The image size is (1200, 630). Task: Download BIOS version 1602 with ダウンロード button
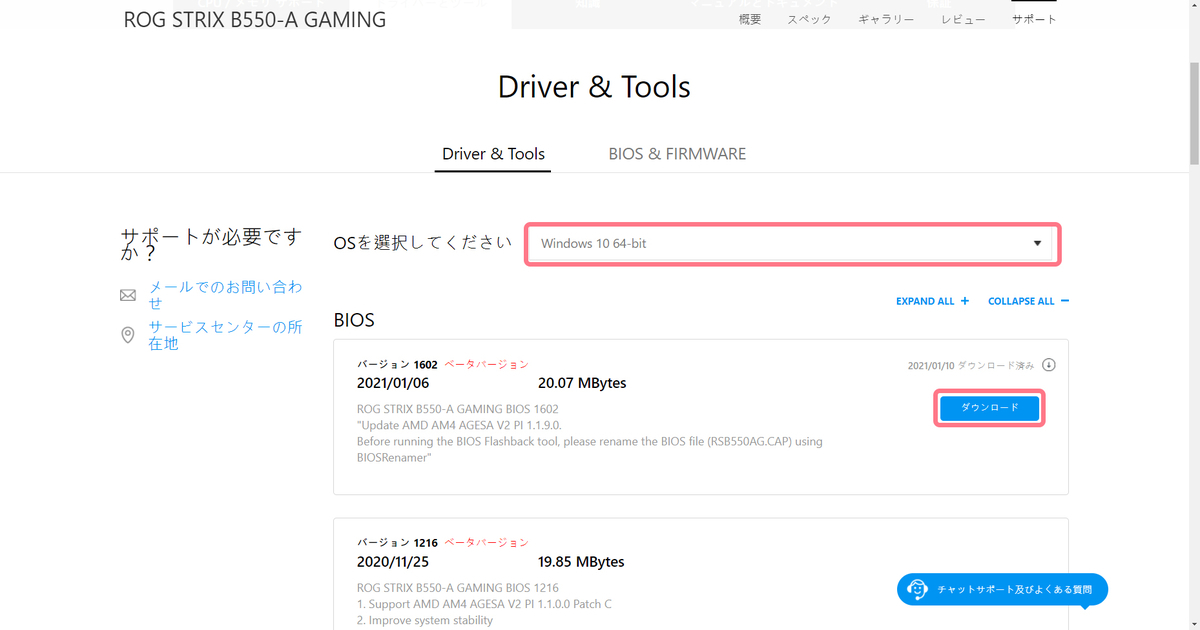tap(990, 408)
